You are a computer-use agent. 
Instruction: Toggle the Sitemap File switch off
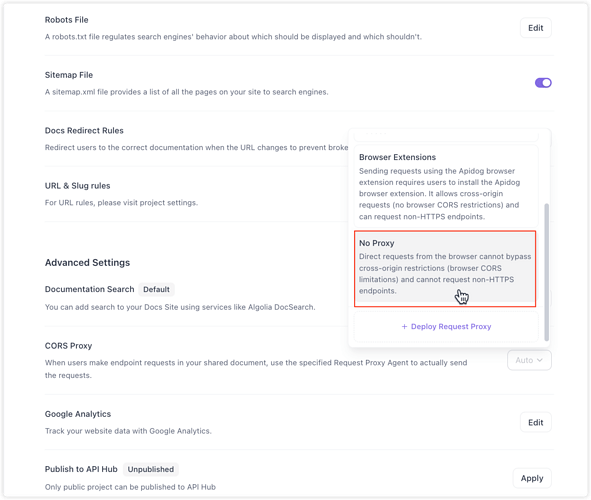[x=543, y=83]
